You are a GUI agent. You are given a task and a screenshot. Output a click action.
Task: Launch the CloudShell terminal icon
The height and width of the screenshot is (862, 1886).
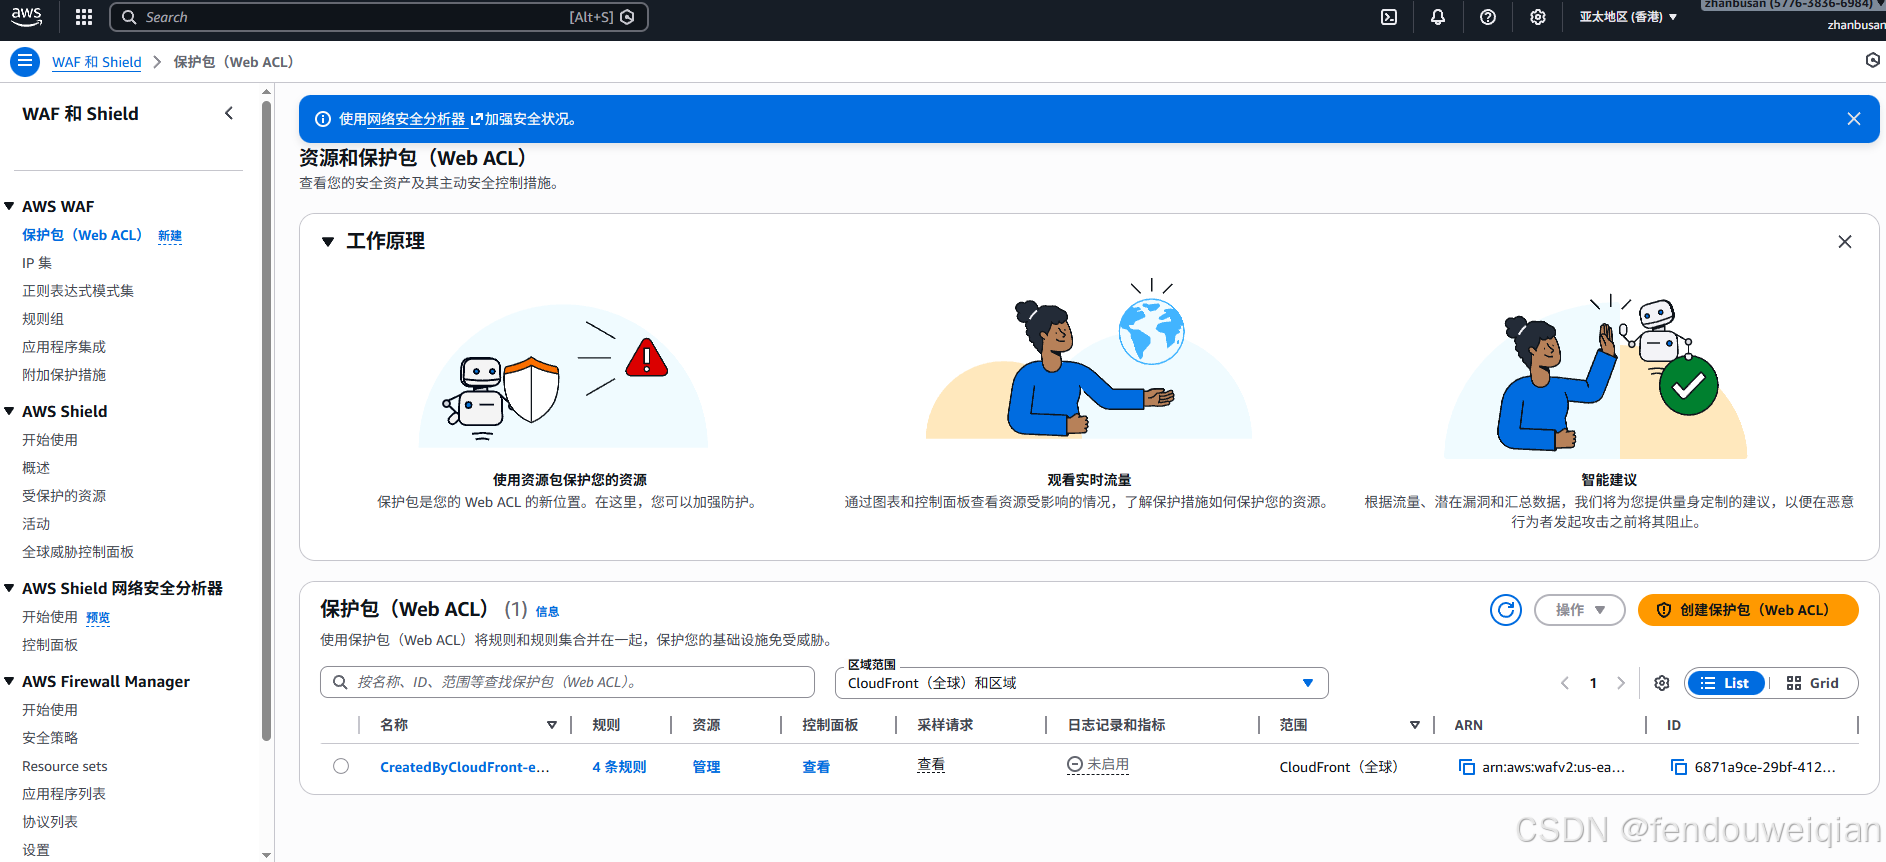tap(1389, 17)
